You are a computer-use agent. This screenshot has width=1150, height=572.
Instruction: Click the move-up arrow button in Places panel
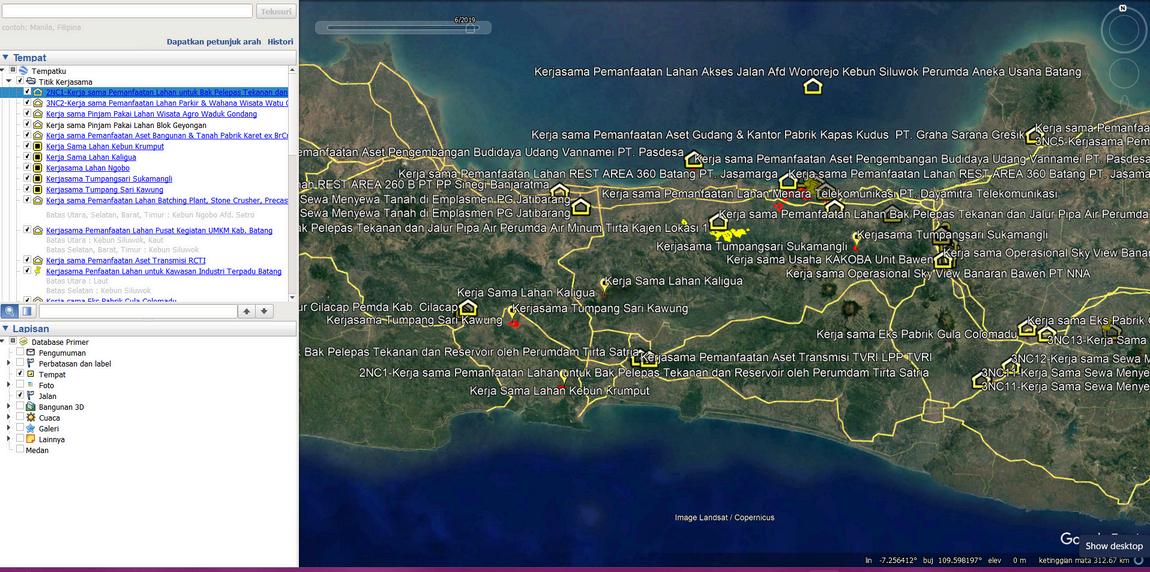(246, 311)
